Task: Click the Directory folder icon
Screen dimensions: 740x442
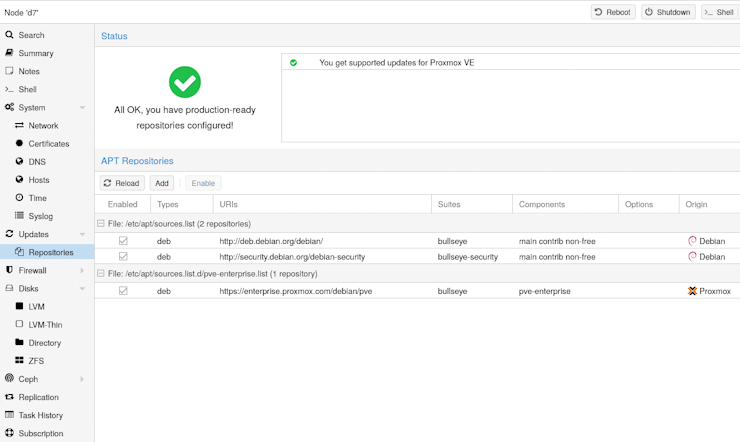Action: pos(19,342)
